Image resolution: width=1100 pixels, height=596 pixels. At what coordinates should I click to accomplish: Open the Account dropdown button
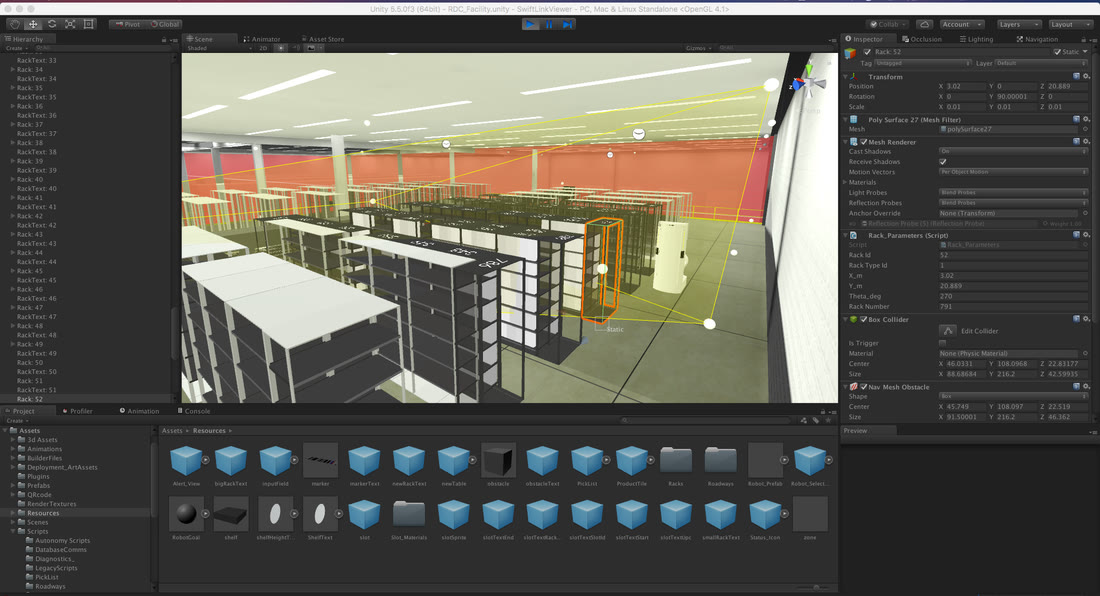[962, 24]
